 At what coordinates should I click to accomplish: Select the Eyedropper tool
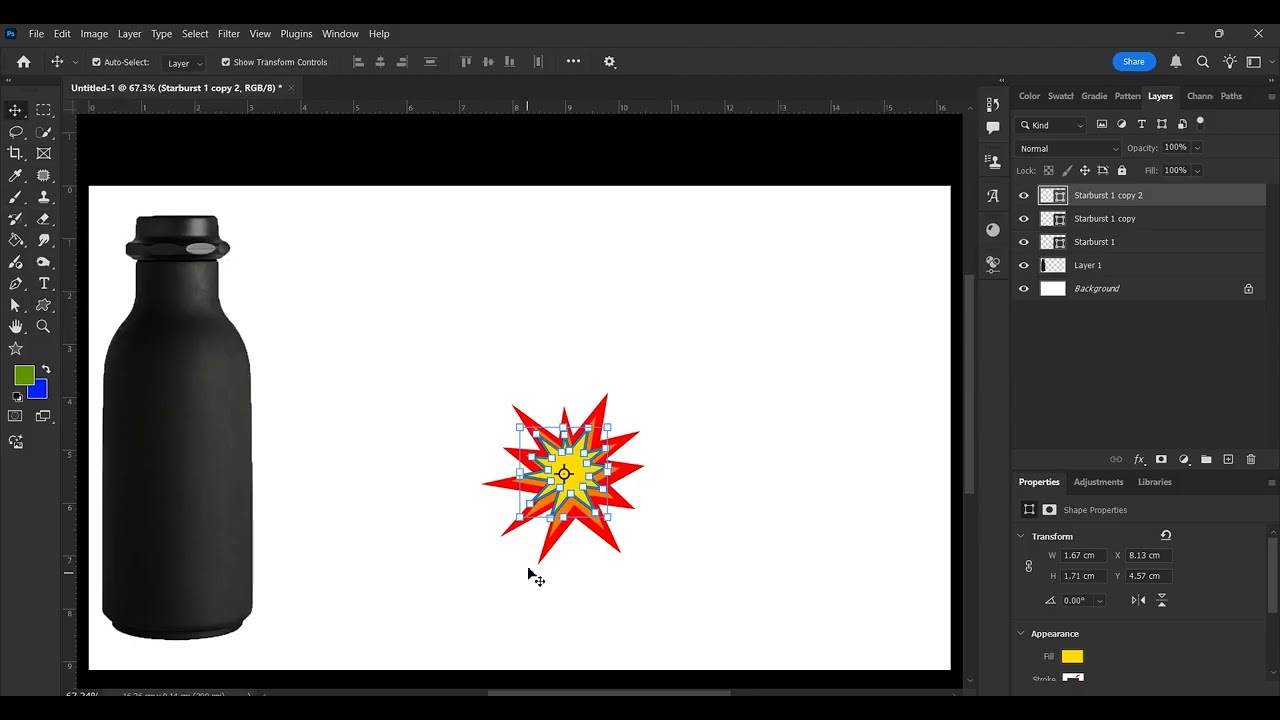[16, 176]
